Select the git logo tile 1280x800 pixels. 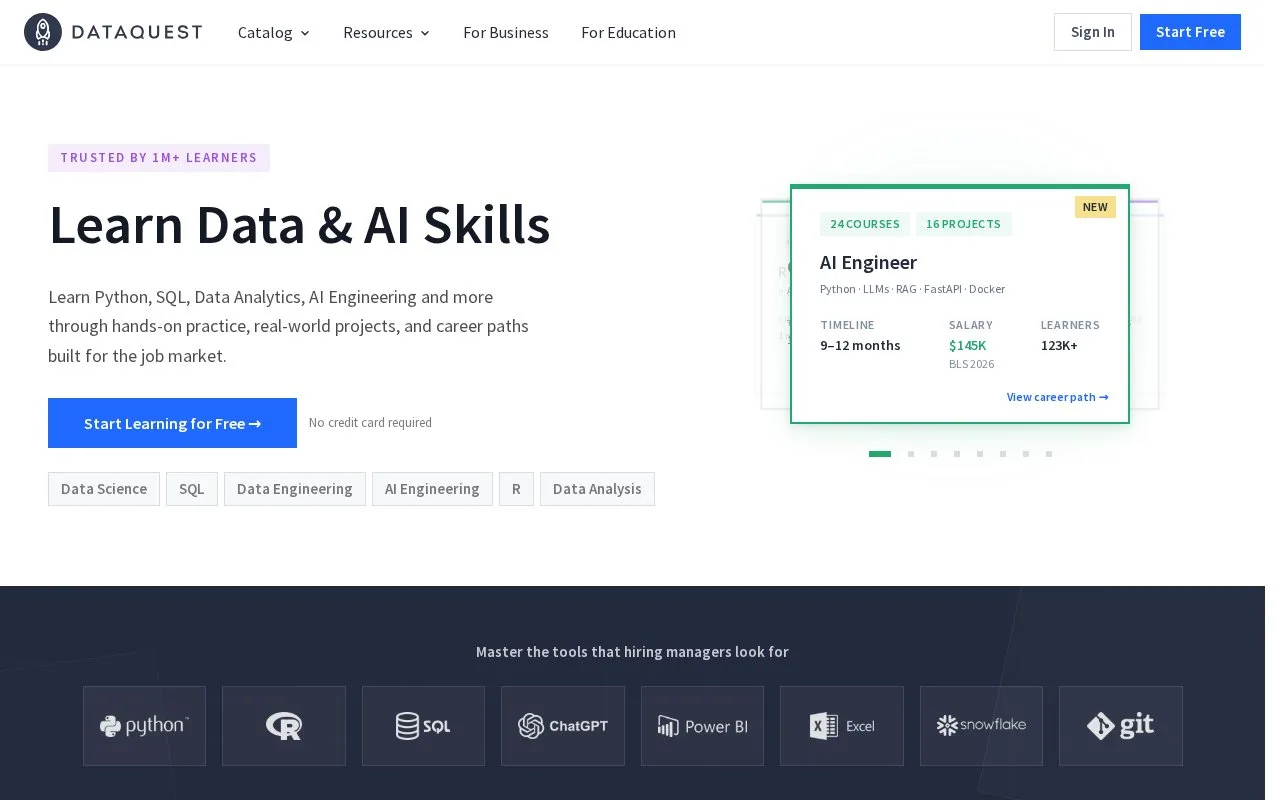point(1121,726)
